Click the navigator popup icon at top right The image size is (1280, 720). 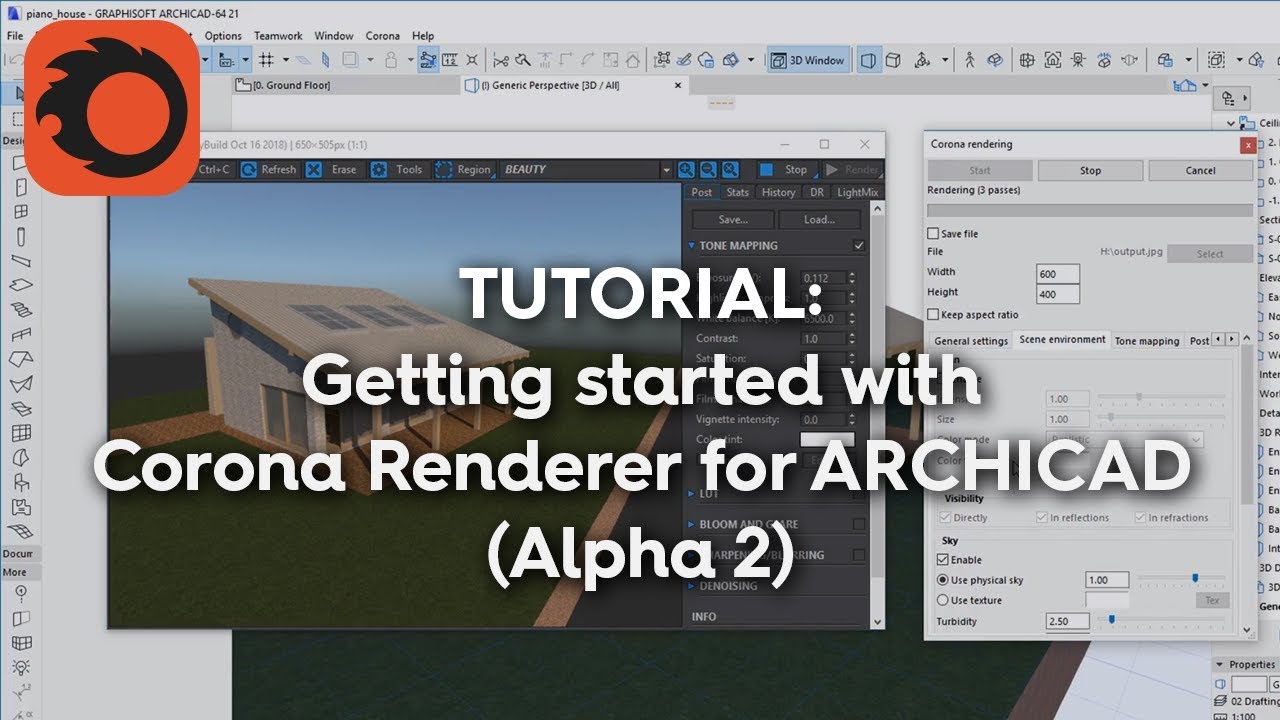coord(1230,98)
